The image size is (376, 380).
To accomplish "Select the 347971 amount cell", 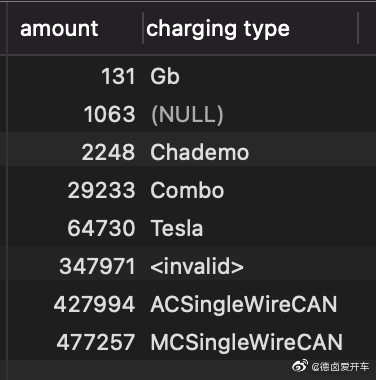I will [97, 267].
